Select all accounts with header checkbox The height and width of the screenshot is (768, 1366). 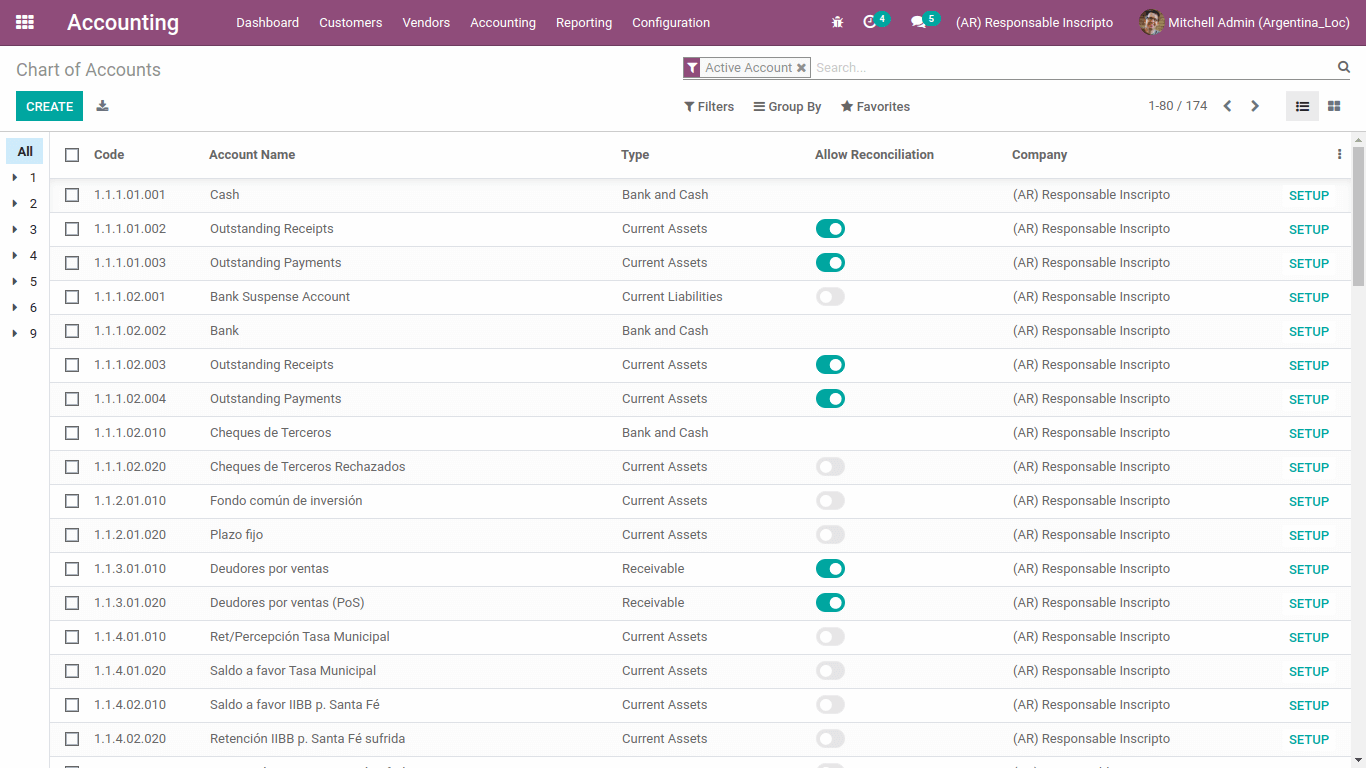[x=72, y=155]
